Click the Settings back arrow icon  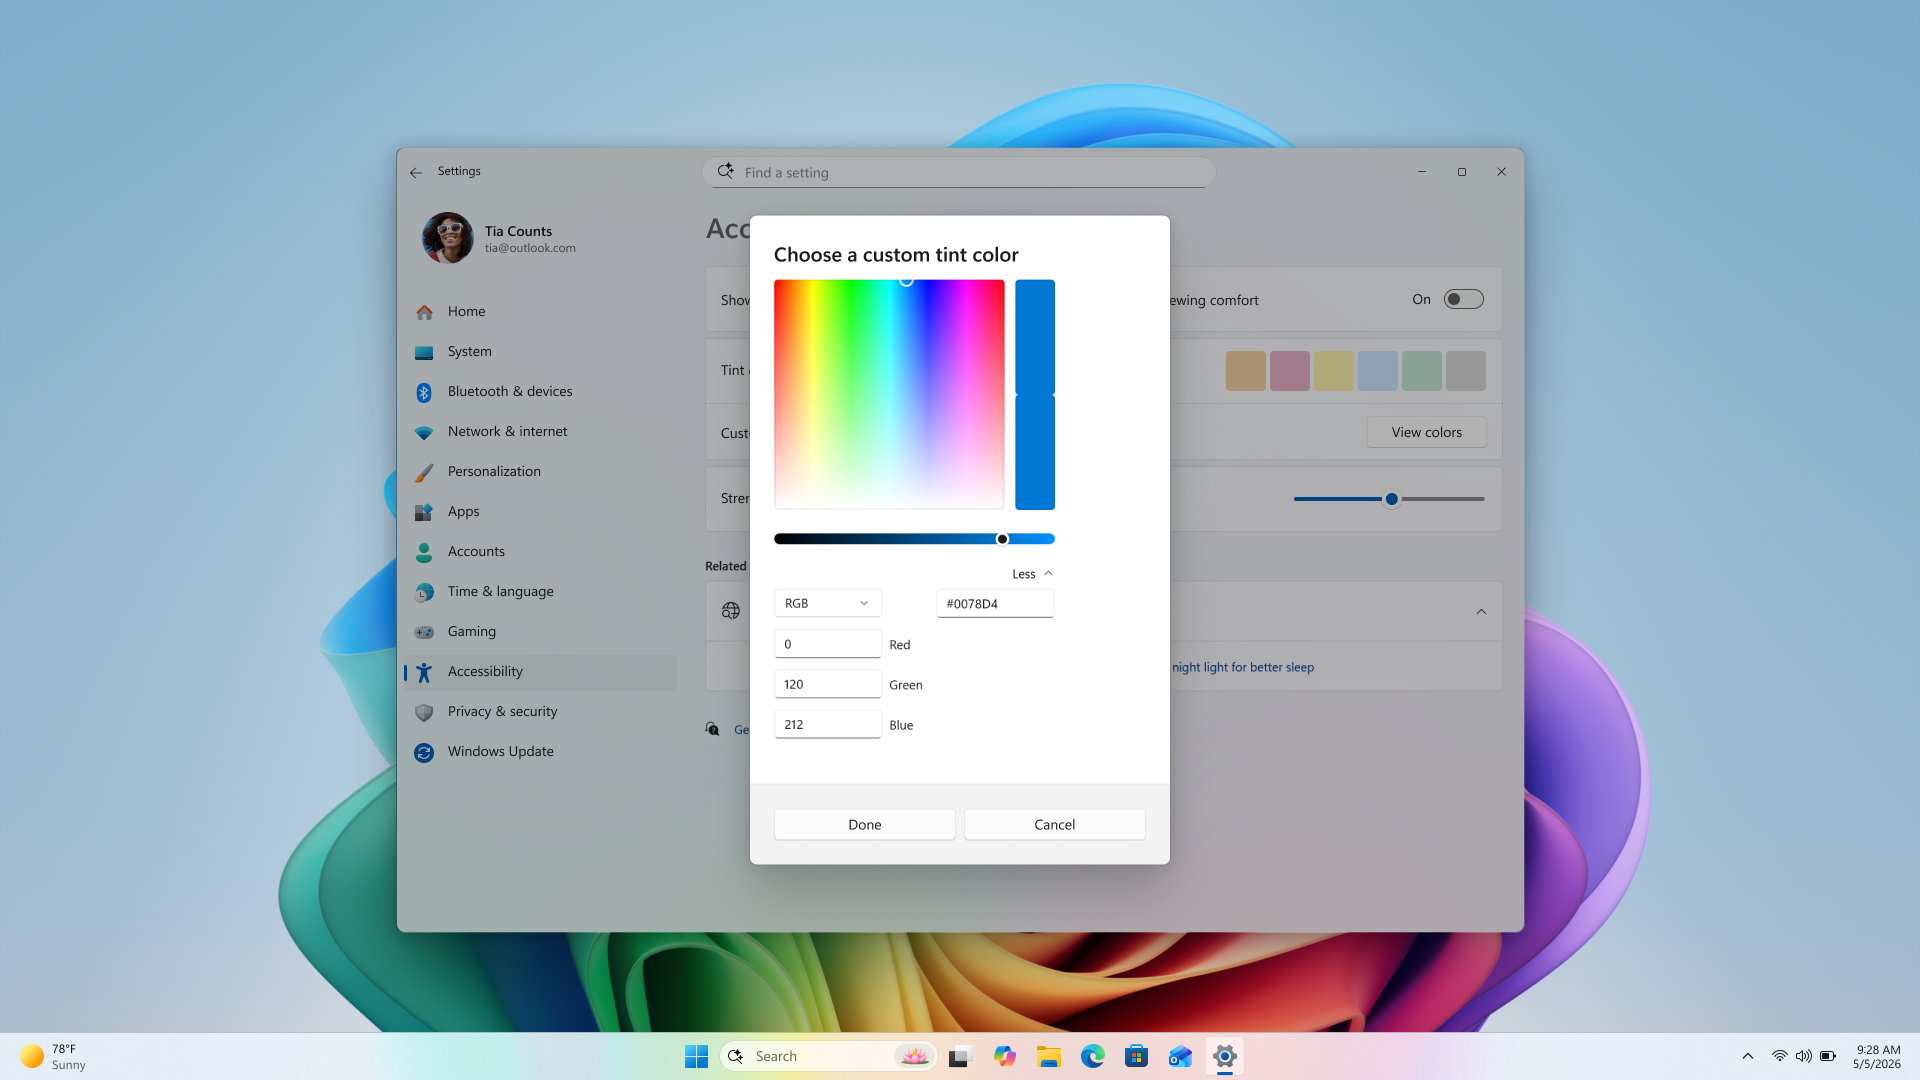pyautogui.click(x=416, y=172)
